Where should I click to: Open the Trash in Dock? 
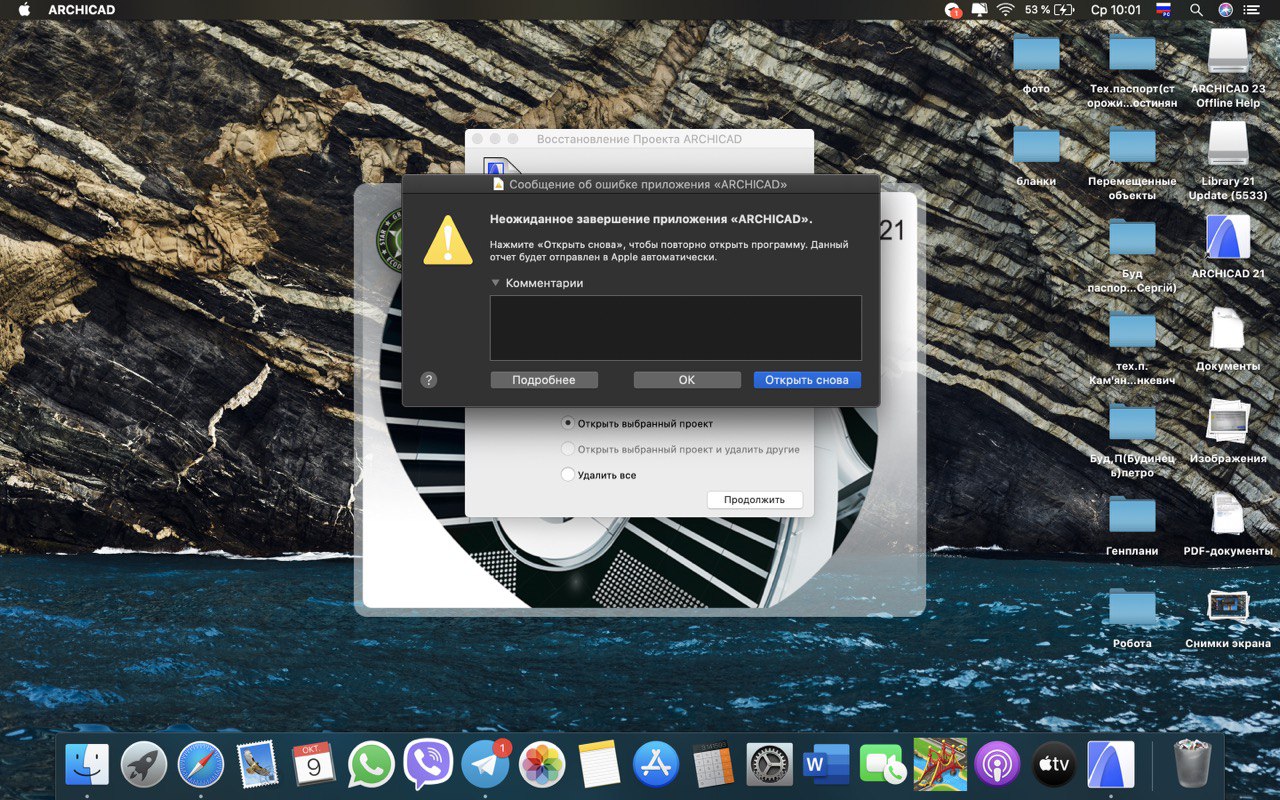(1191, 765)
